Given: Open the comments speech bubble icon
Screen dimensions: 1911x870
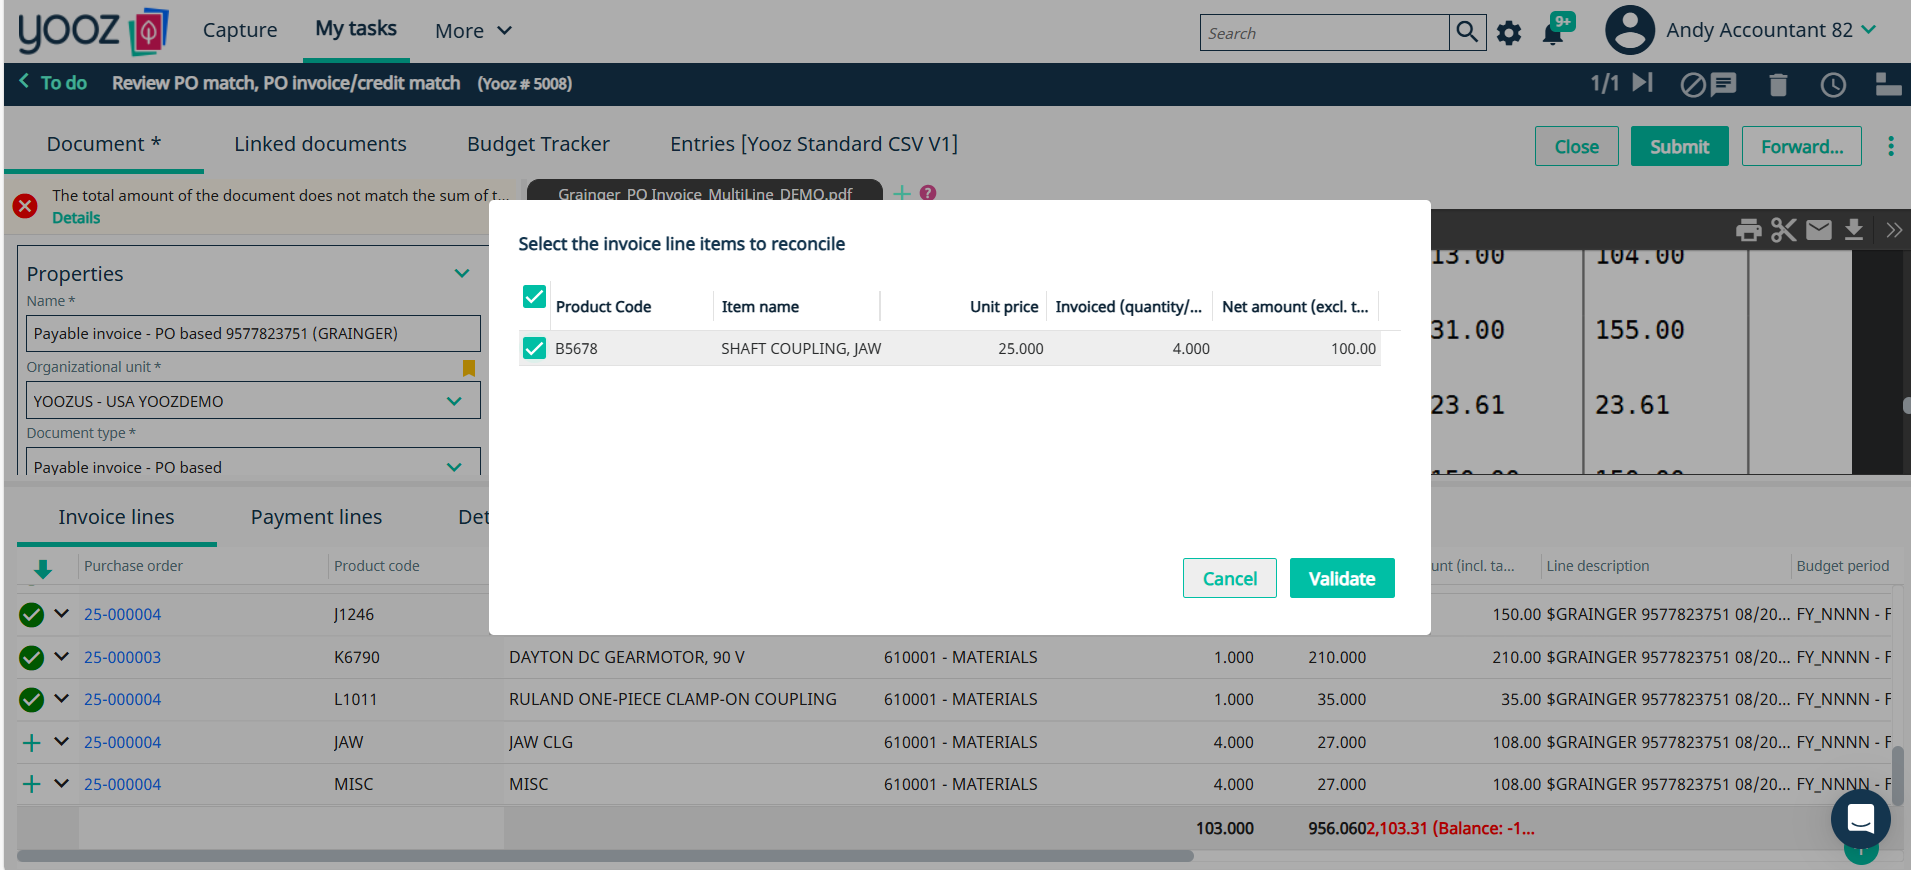Looking at the screenshot, I should (x=1724, y=85).
